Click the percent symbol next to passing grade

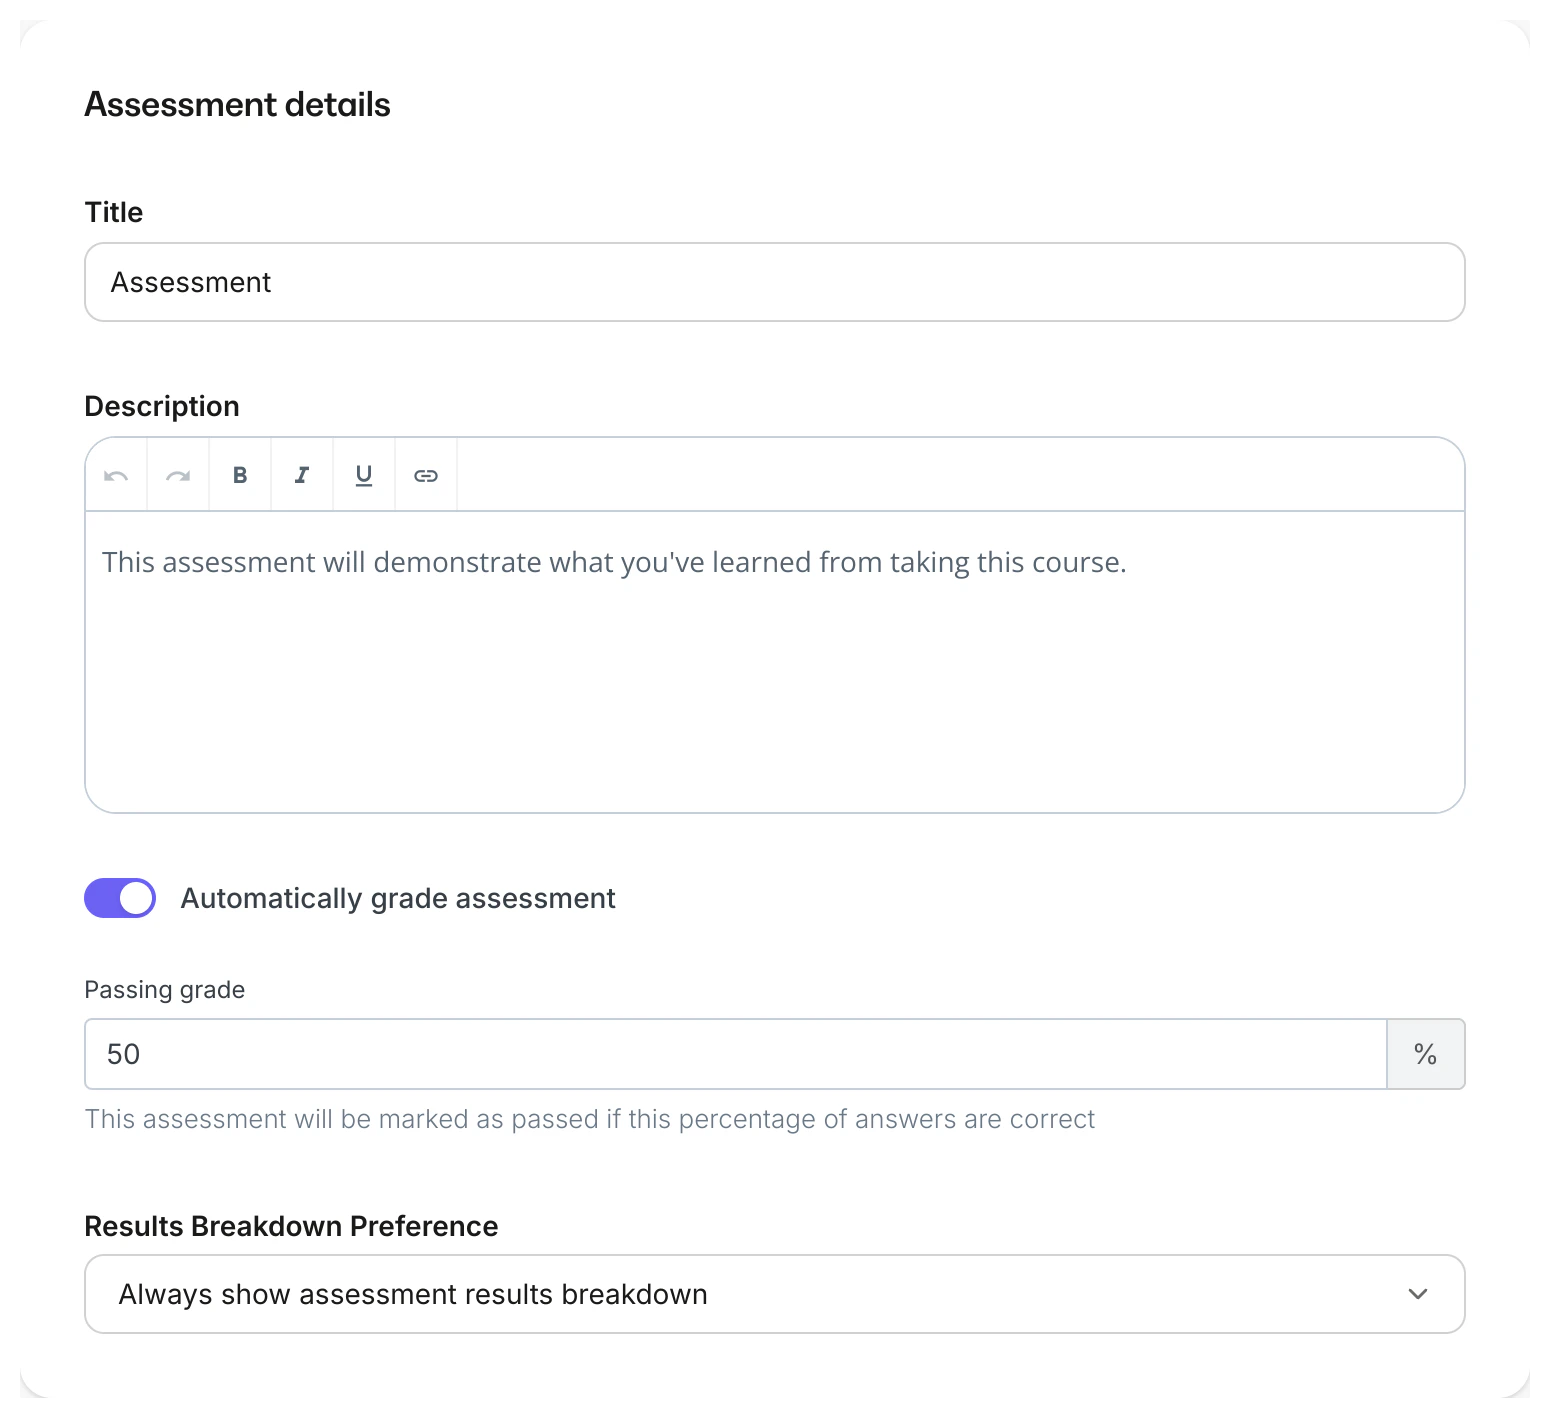pos(1425,1053)
